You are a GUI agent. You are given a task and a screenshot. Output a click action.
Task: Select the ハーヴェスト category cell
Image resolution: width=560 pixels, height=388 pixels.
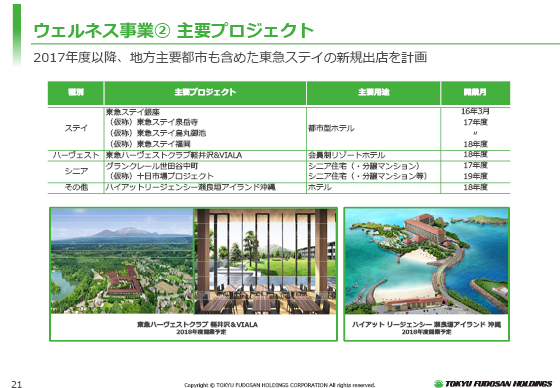[76, 155]
